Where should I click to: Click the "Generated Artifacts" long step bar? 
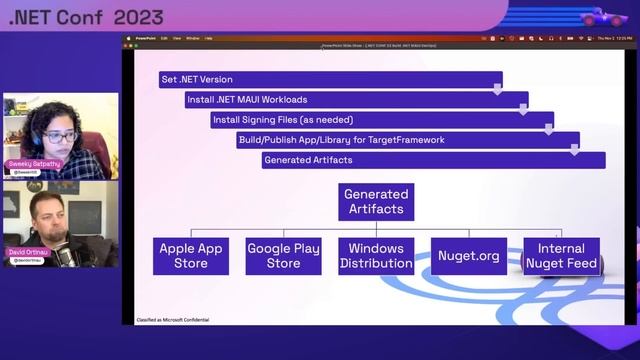(x=433, y=160)
